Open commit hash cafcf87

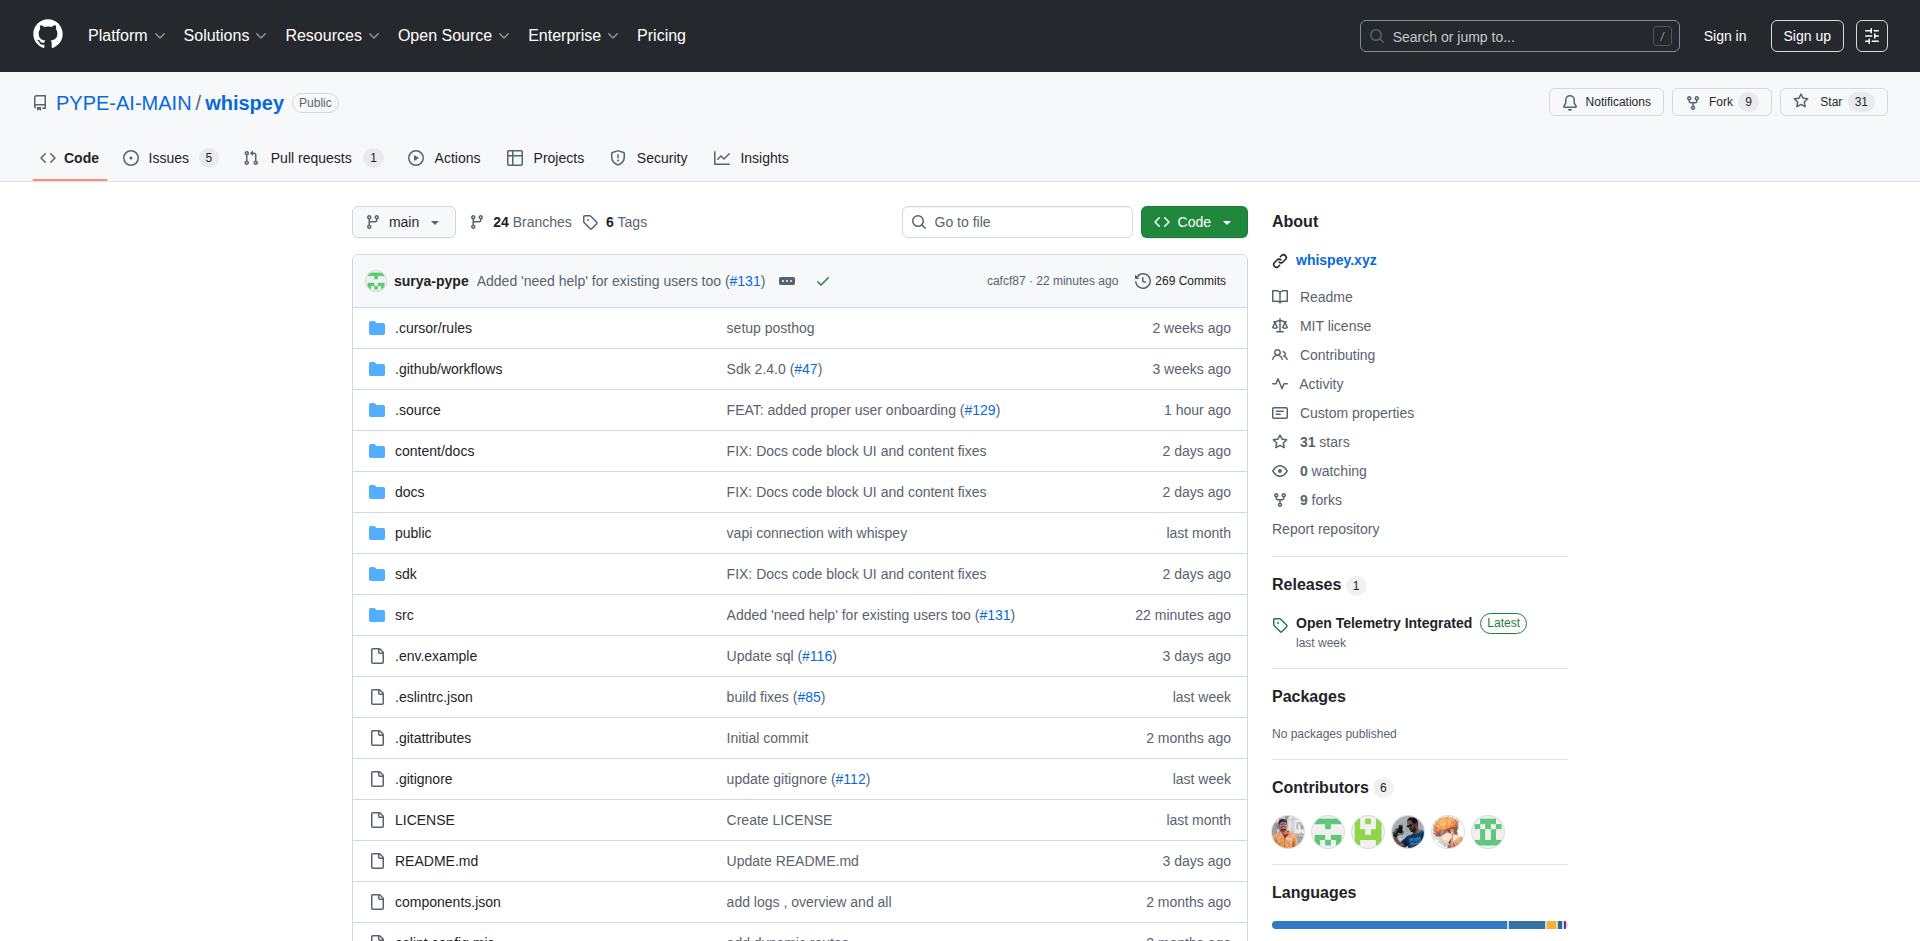(1006, 281)
